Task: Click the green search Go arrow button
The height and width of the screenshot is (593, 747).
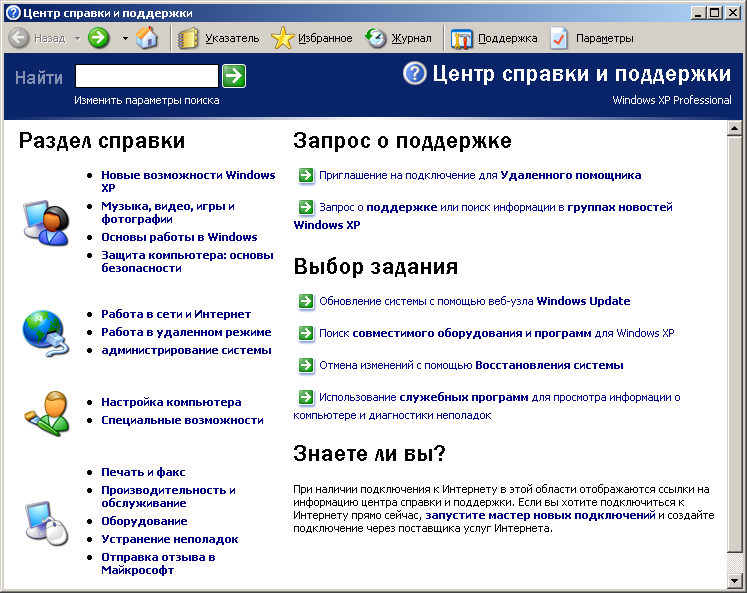Action: pos(234,76)
